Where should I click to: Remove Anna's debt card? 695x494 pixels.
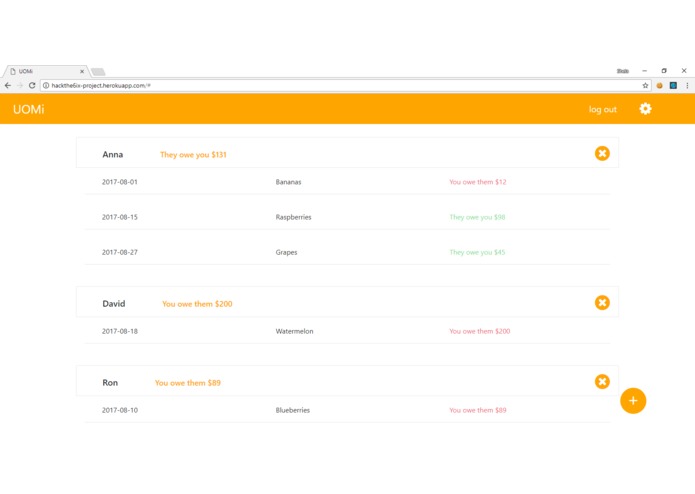point(602,153)
